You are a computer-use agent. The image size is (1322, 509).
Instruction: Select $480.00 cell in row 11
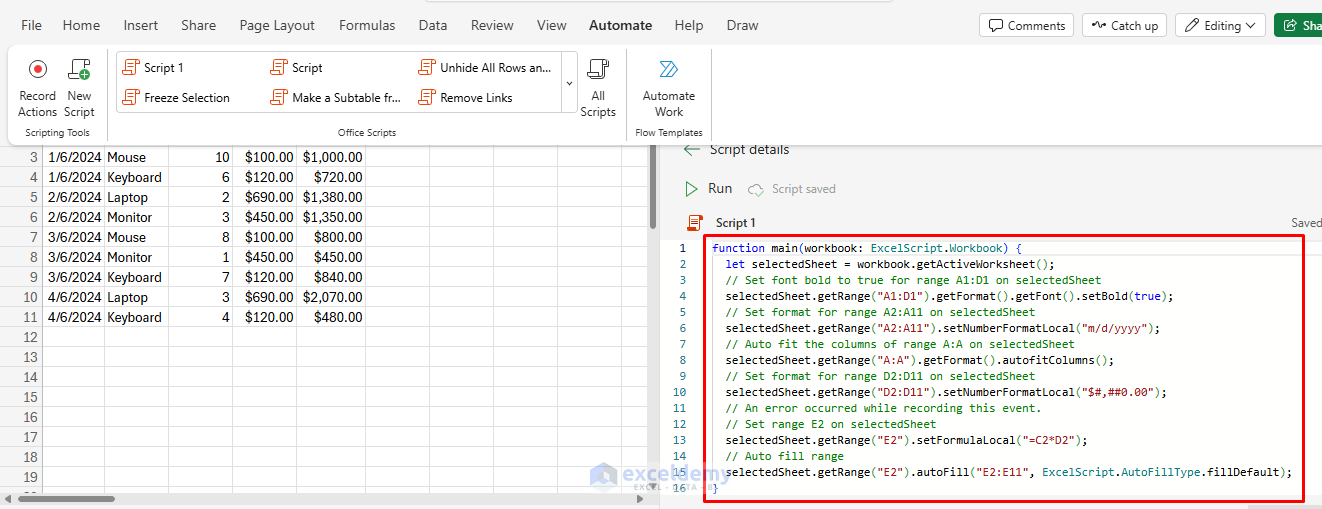pyautogui.click(x=332, y=317)
